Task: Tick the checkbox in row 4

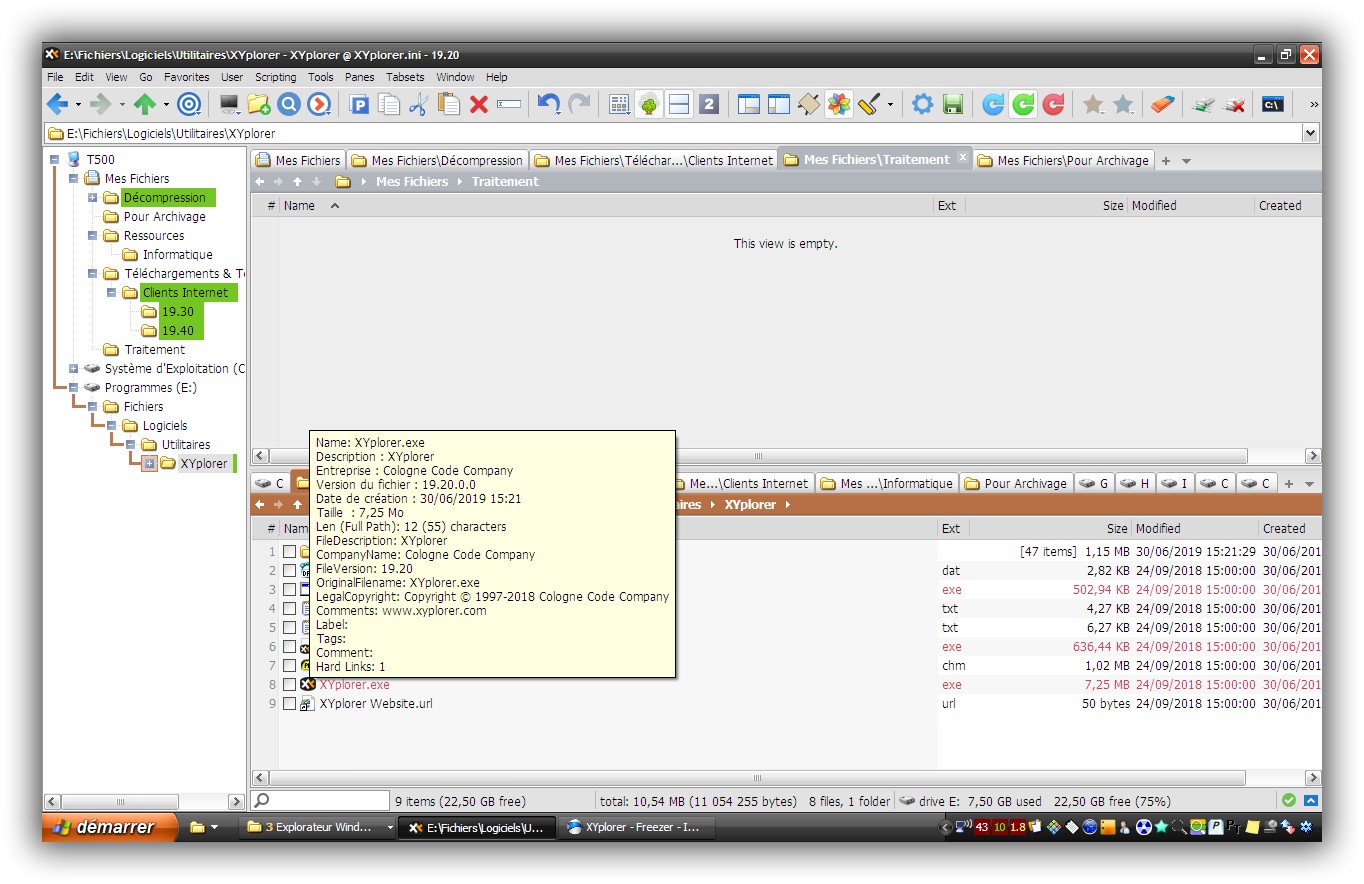Action: 289,608
